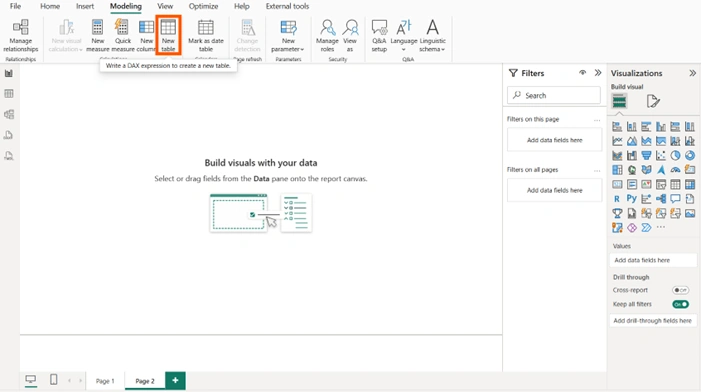Open Filters on all pages options
Screen dimensions: 701x392
pos(597,170)
